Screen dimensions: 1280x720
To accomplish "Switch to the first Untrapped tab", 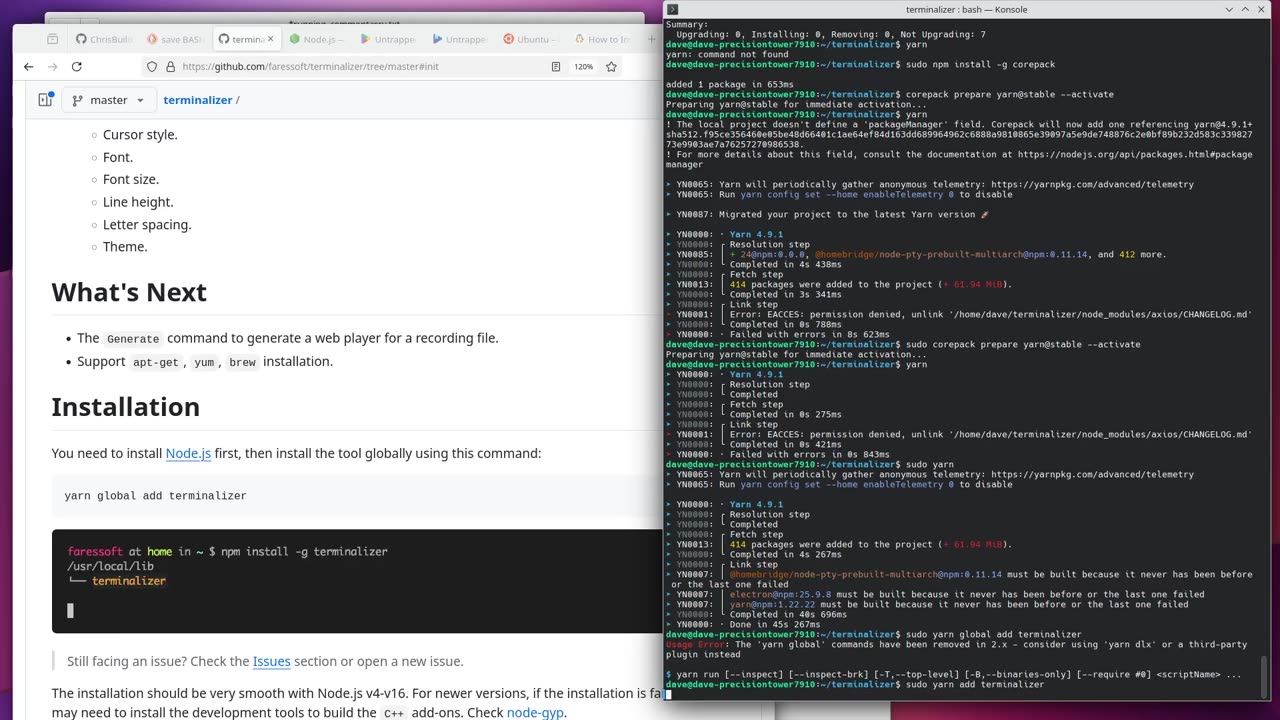I will coord(388,39).
